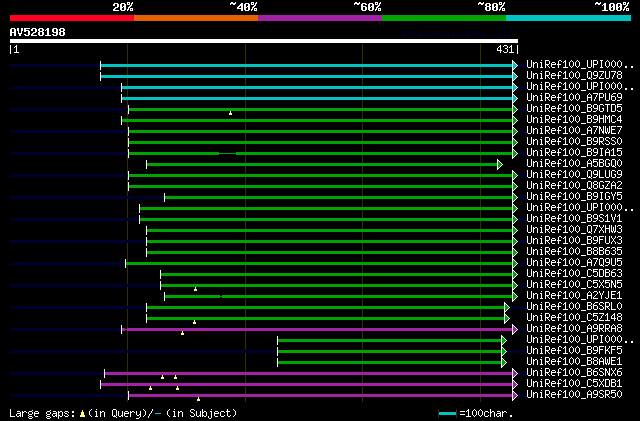640x421 pixels.
Task: Click the "Large gaps:" legend text
Action: click(x=42, y=414)
